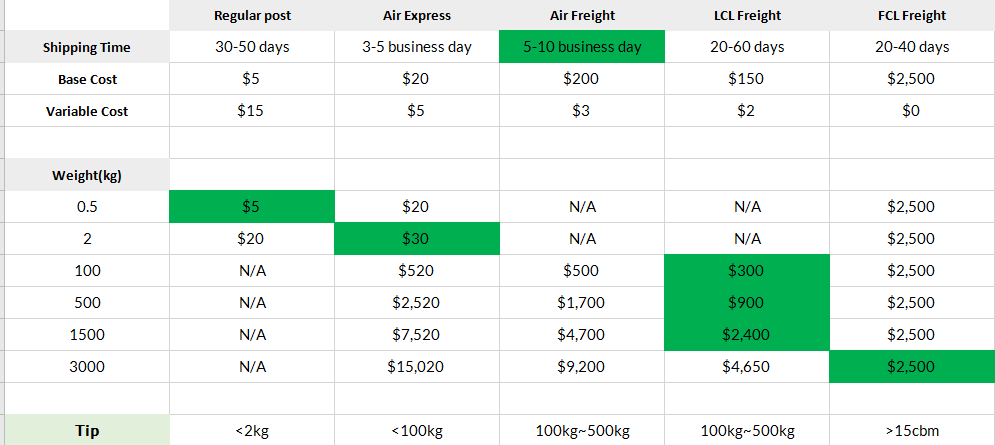Click the green $30 Air Express cell
Viewport: 995px width, 445px height.
[416, 239]
